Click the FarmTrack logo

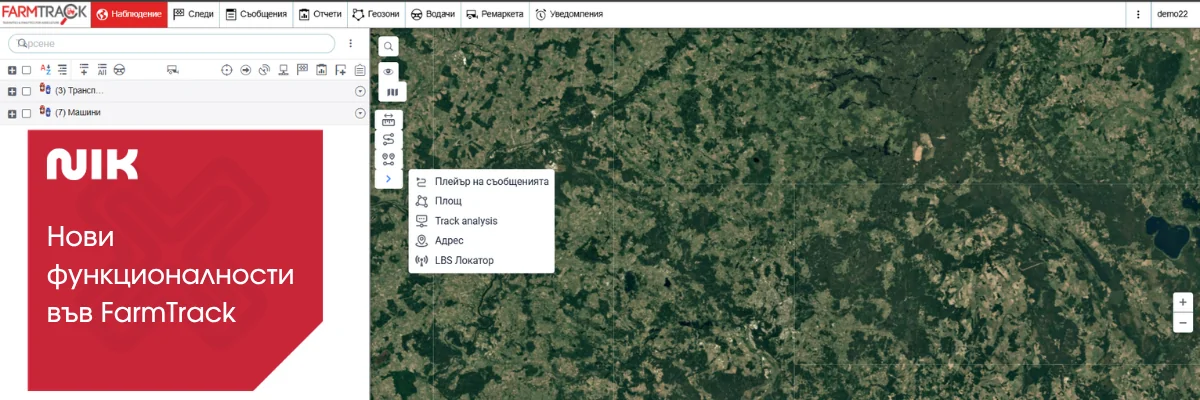45,14
